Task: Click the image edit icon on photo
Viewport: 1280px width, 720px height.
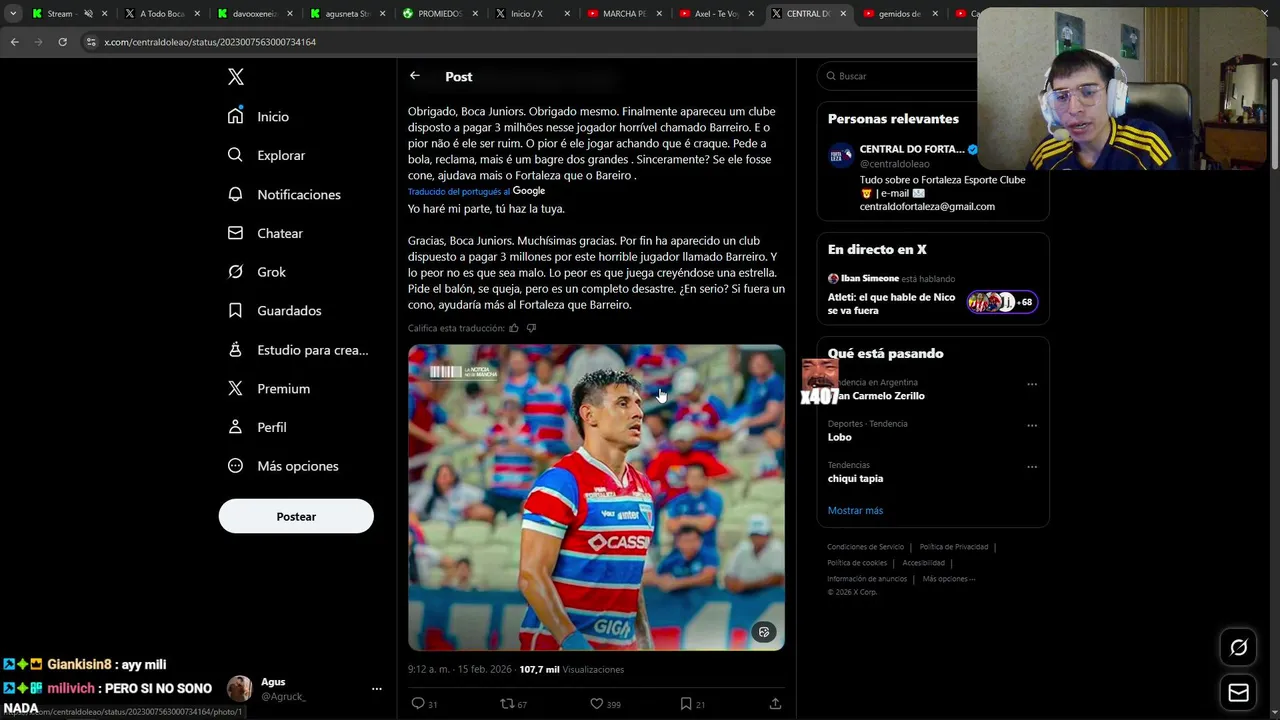Action: (x=764, y=632)
